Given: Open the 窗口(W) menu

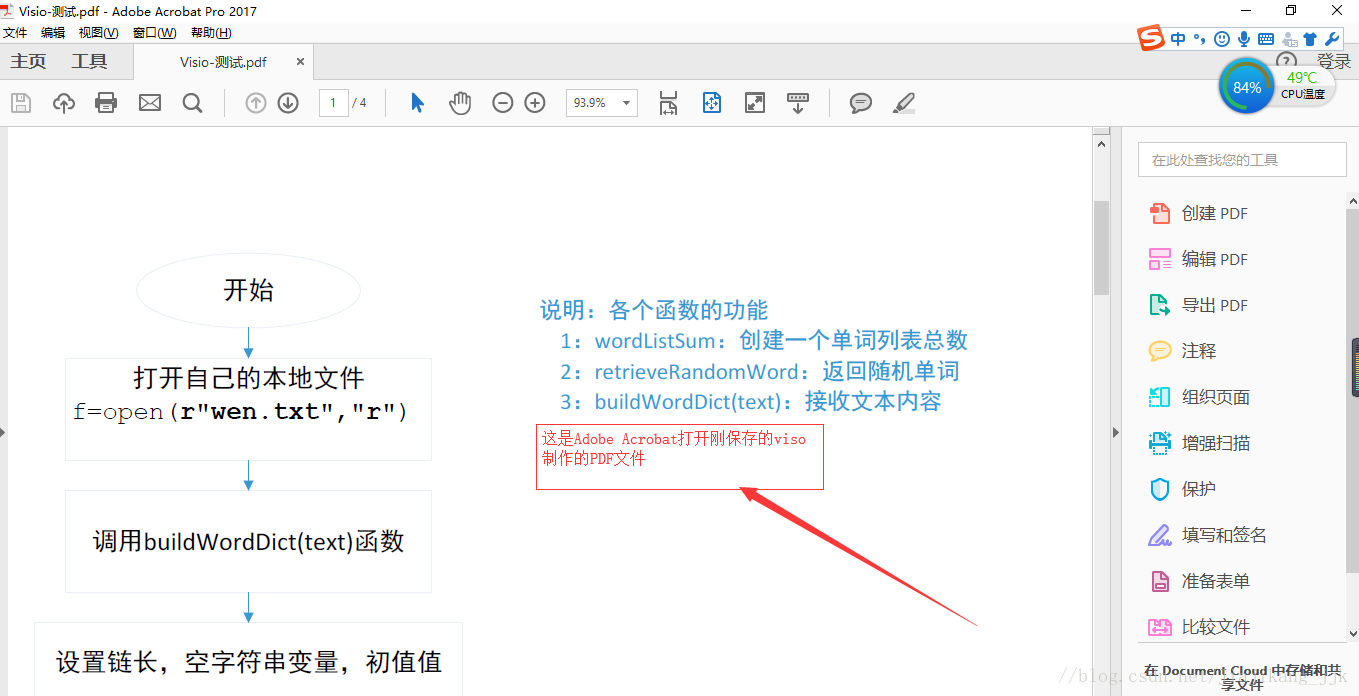Looking at the screenshot, I should pyautogui.click(x=154, y=33).
